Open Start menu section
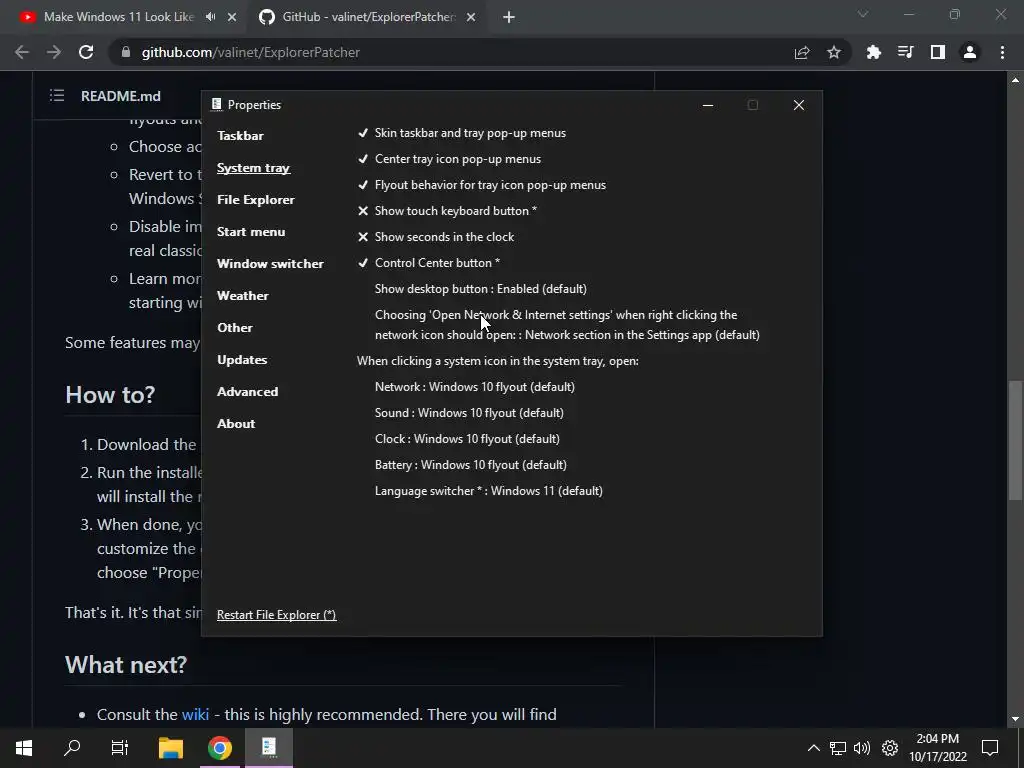Viewport: 1024px width, 768px height. point(251,232)
